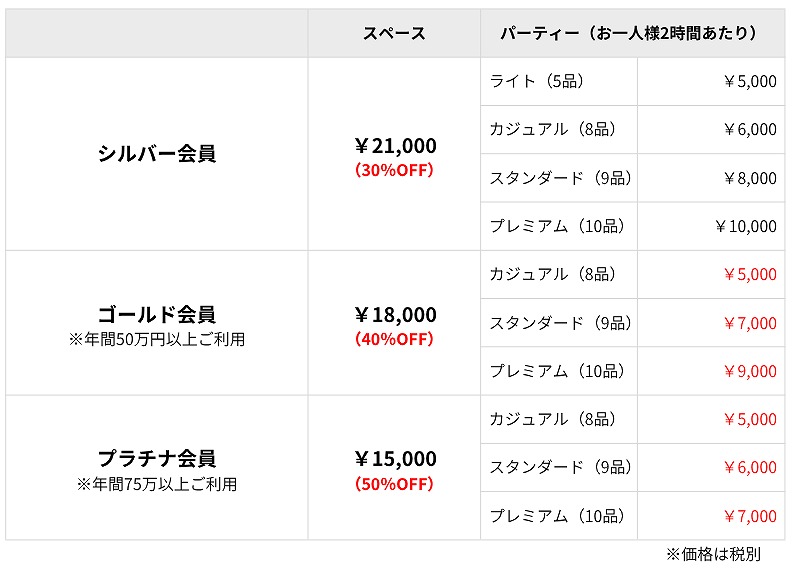Click the ※価格は税別 footnote

point(727,553)
